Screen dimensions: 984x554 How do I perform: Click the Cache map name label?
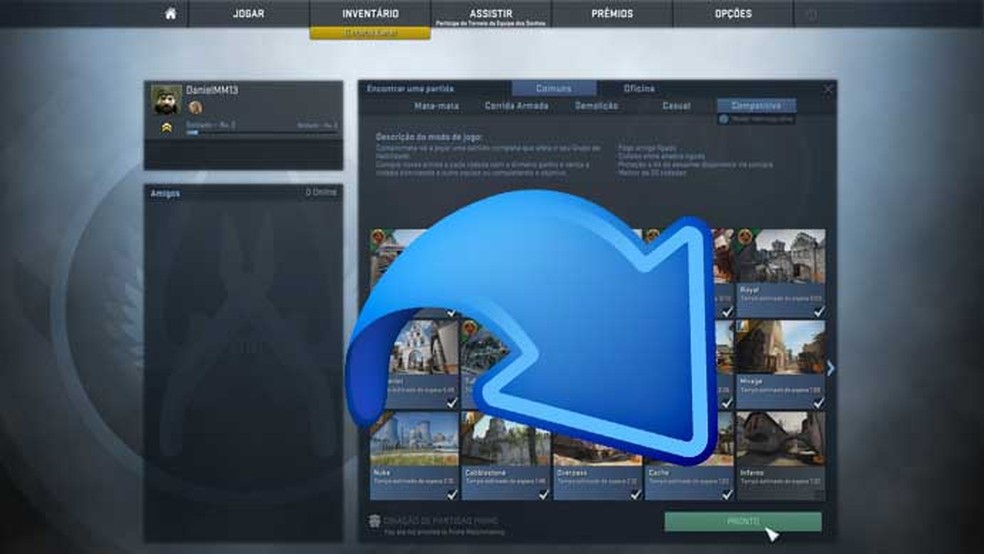coord(659,472)
